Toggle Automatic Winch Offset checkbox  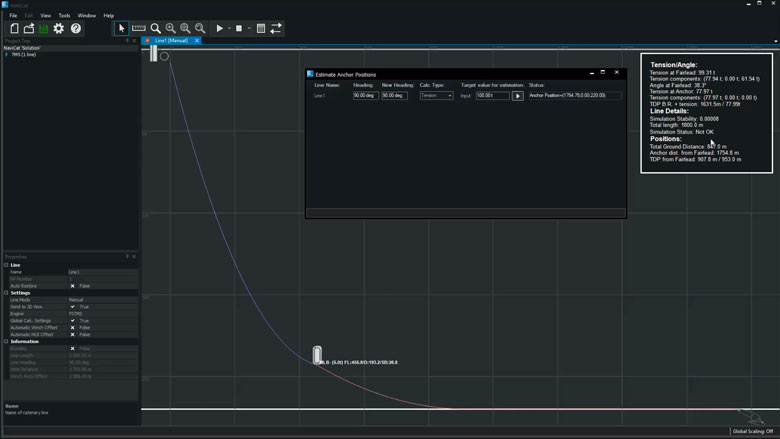coord(73,327)
